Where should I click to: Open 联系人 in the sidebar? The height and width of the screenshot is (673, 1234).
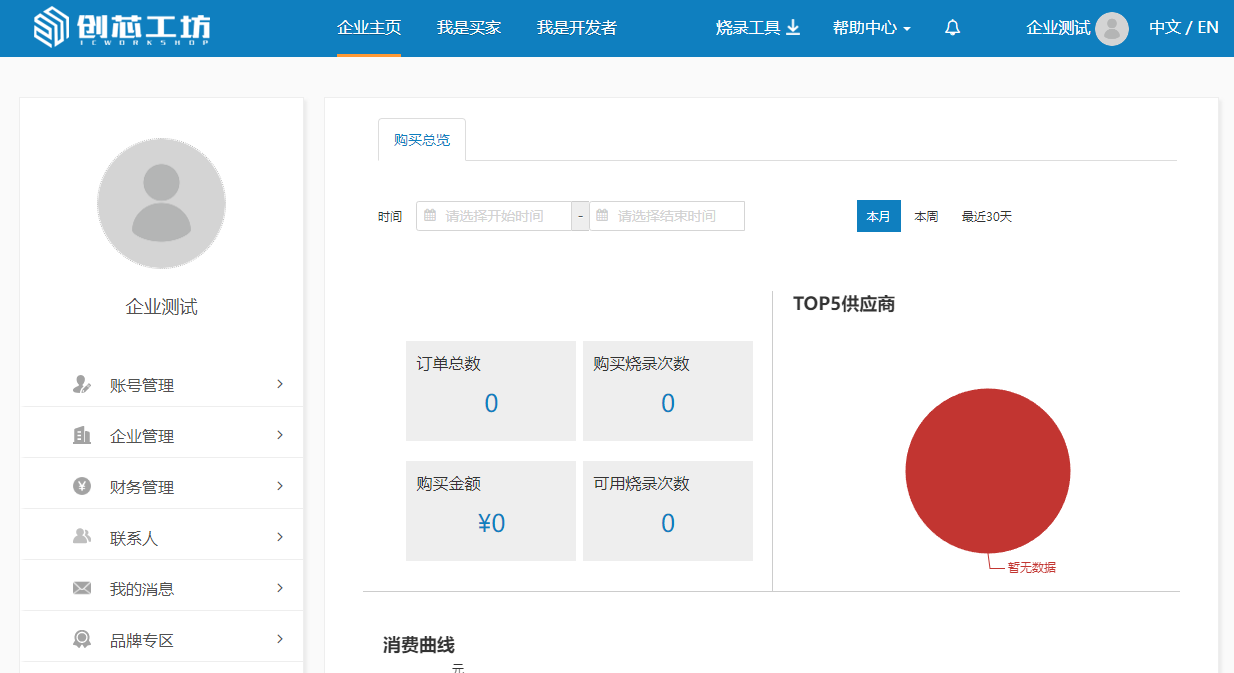point(162,538)
